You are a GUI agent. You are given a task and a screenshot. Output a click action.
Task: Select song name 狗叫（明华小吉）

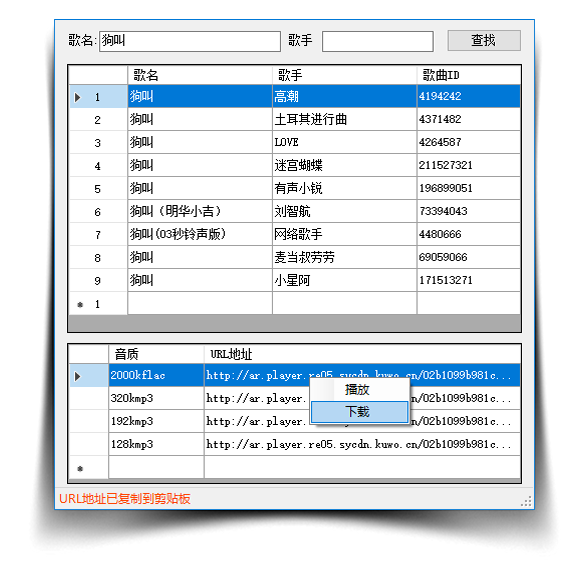pos(200,212)
